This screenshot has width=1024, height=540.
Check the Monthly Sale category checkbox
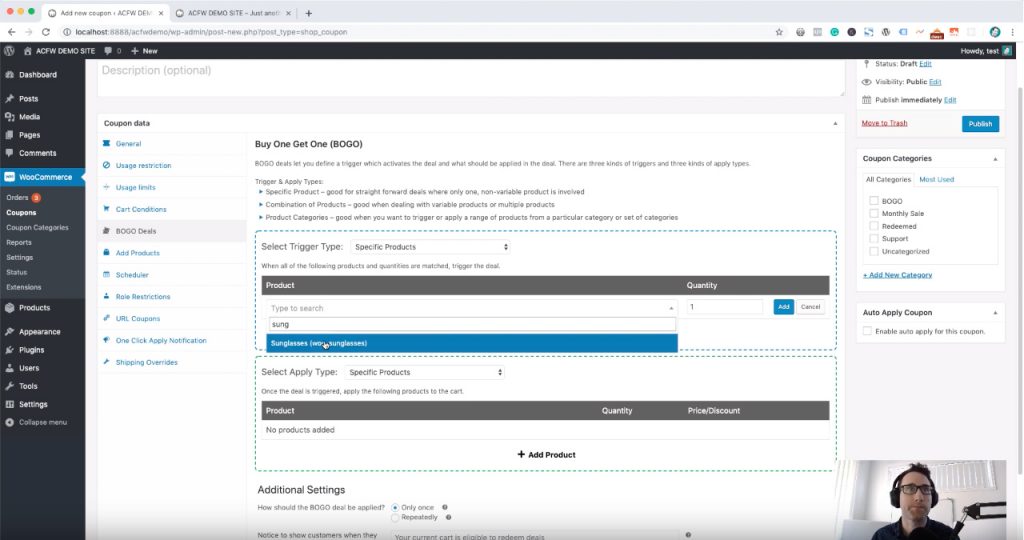(874, 214)
